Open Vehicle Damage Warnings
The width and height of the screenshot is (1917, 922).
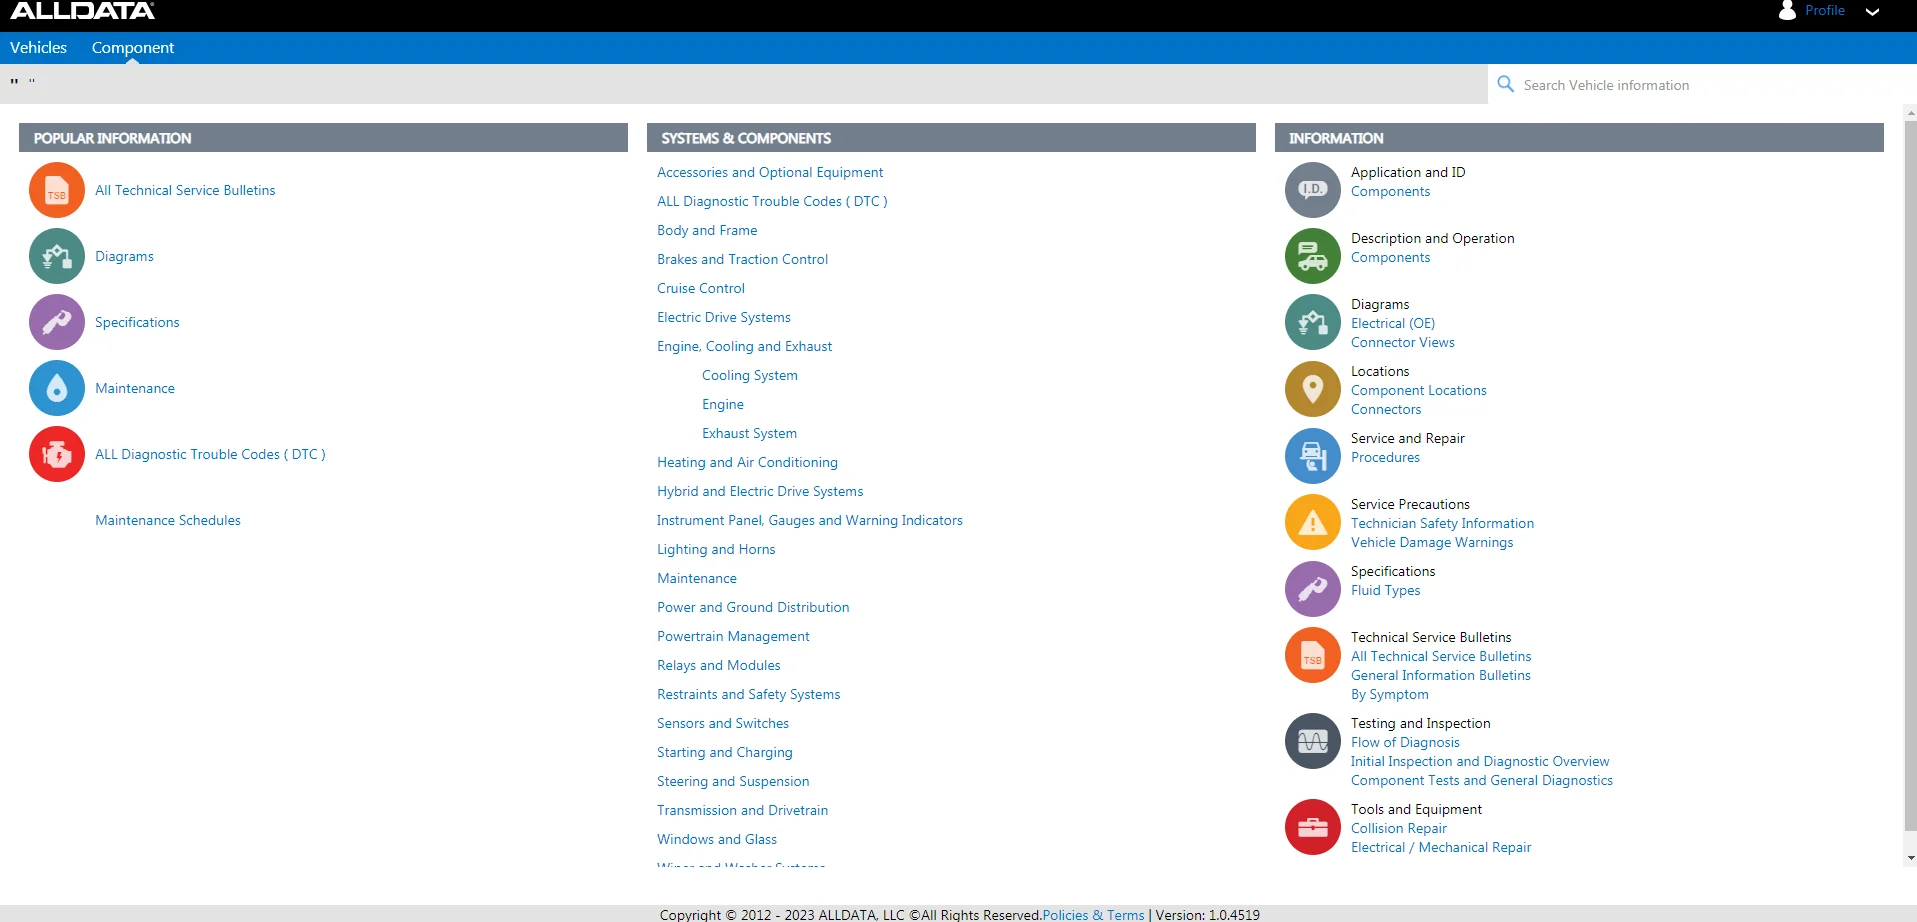[x=1432, y=542]
